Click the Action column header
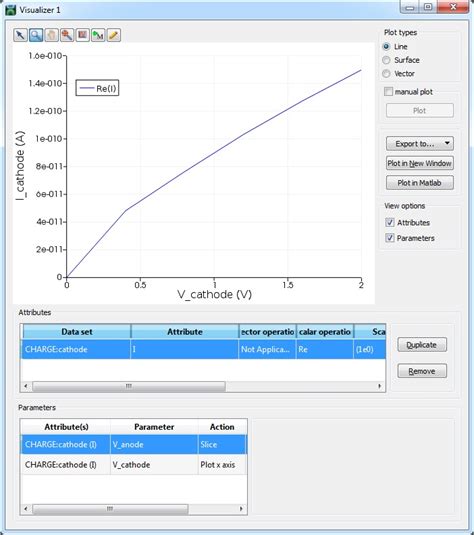Screen dimensions: 474x535 click(x=222, y=427)
